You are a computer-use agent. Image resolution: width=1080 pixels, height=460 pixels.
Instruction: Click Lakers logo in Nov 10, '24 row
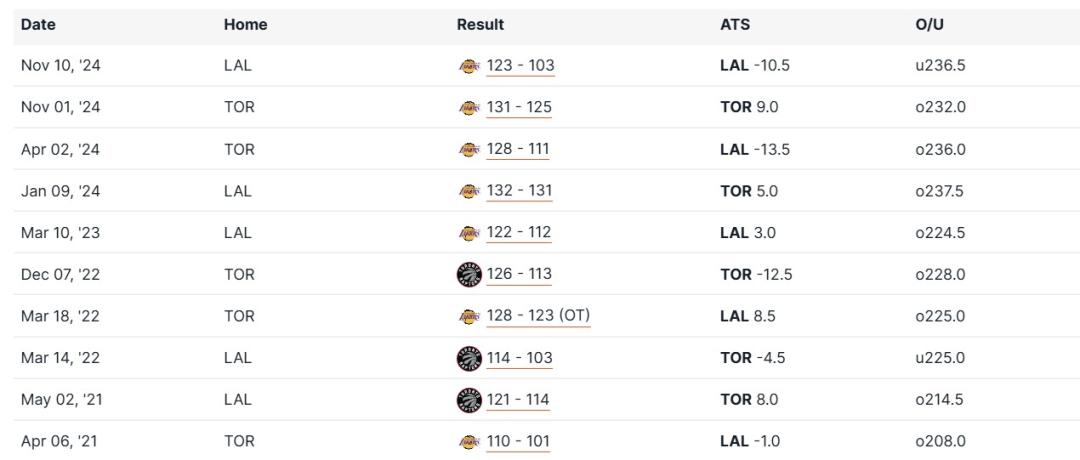468,66
